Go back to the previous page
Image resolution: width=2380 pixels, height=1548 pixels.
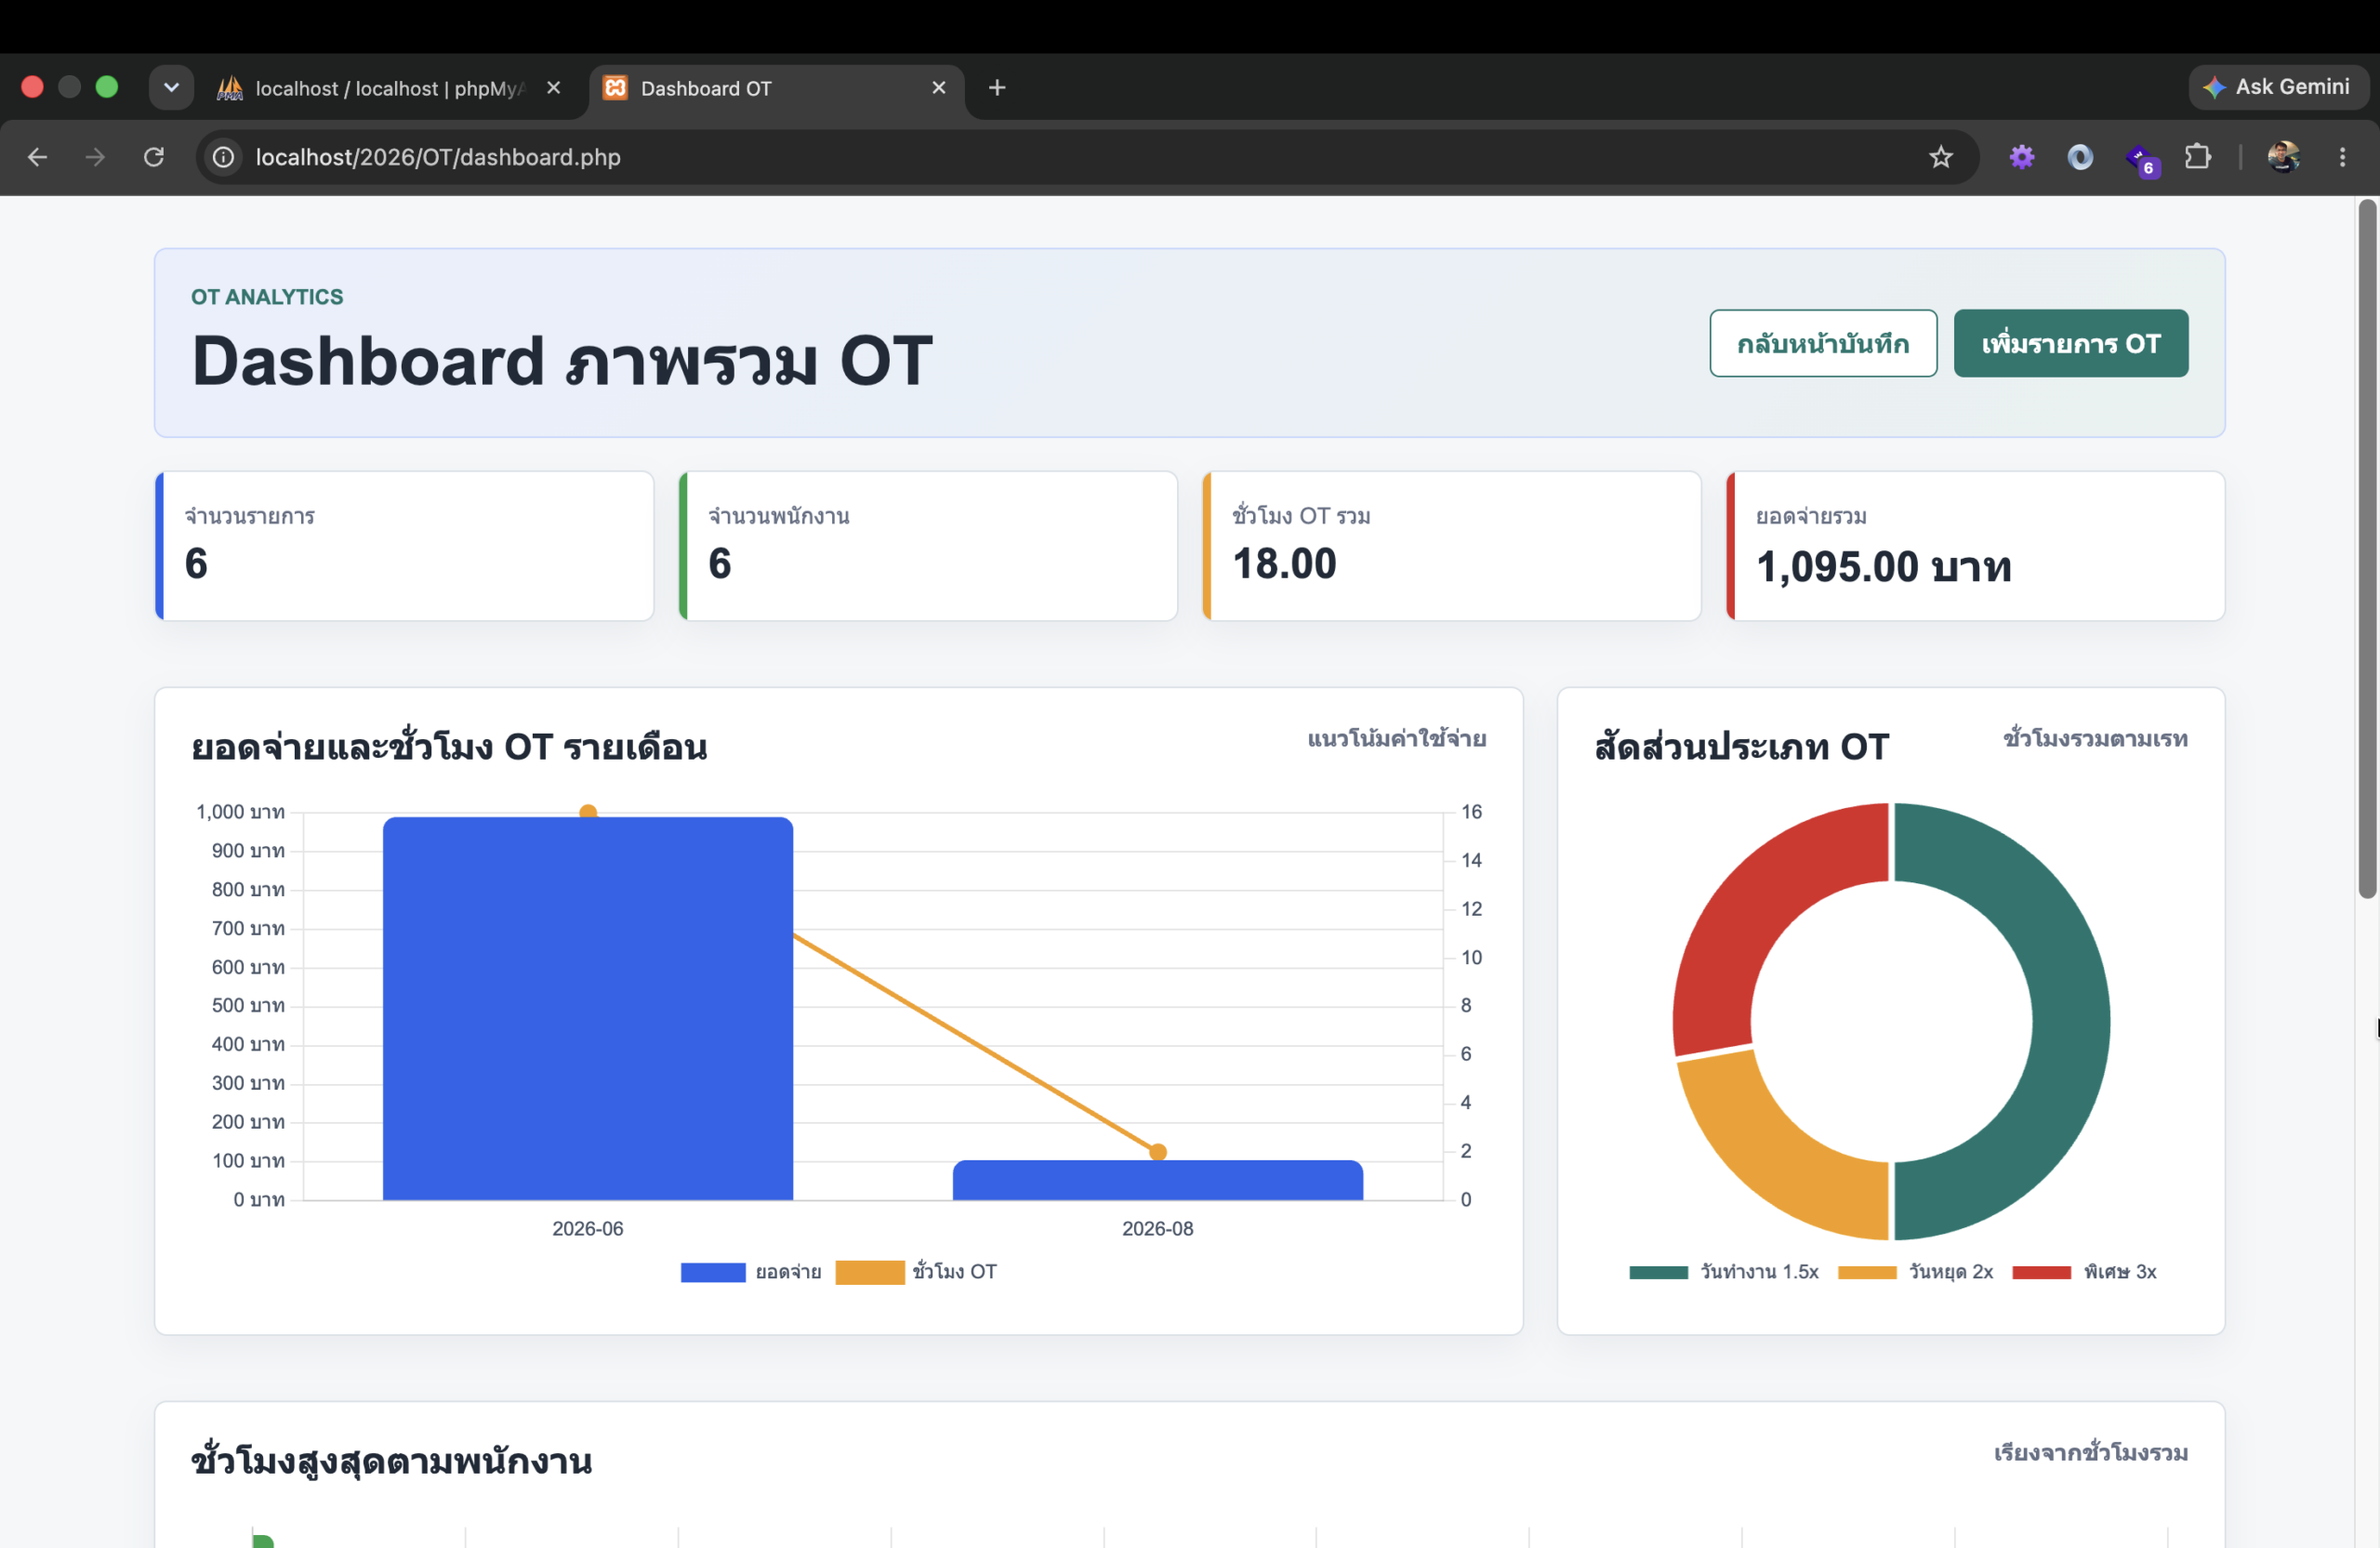pos(37,157)
